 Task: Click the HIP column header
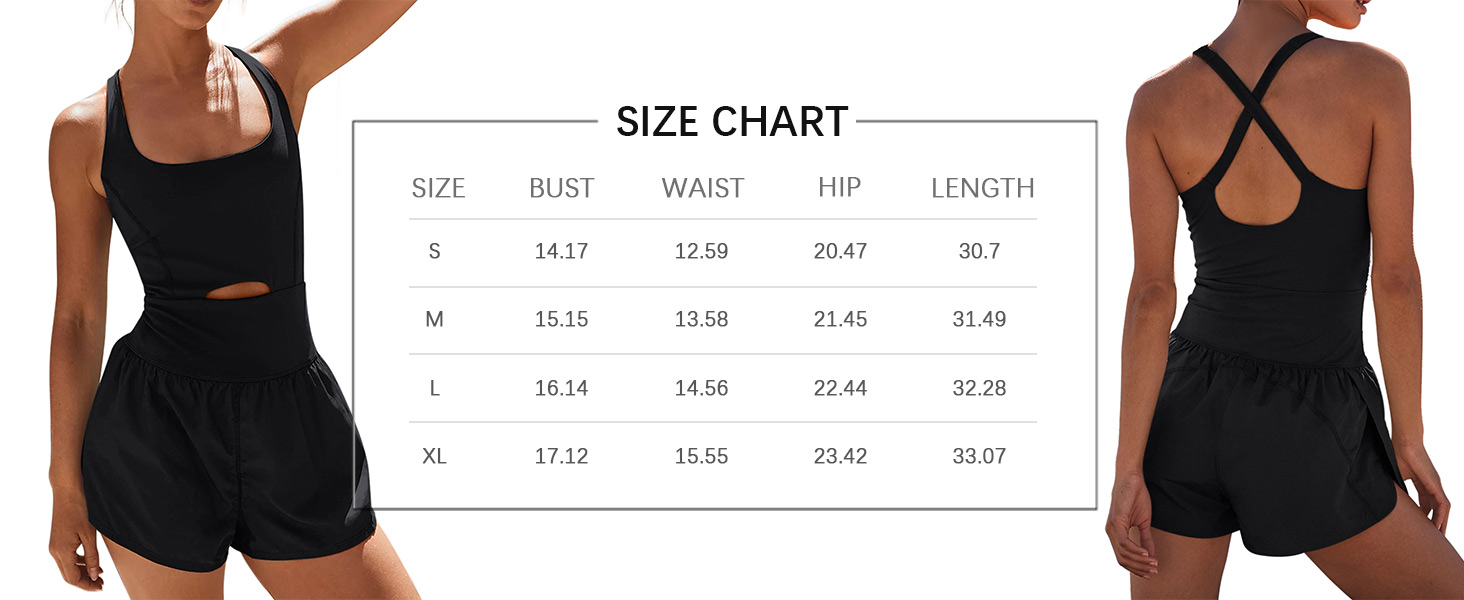[x=839, y=187]
